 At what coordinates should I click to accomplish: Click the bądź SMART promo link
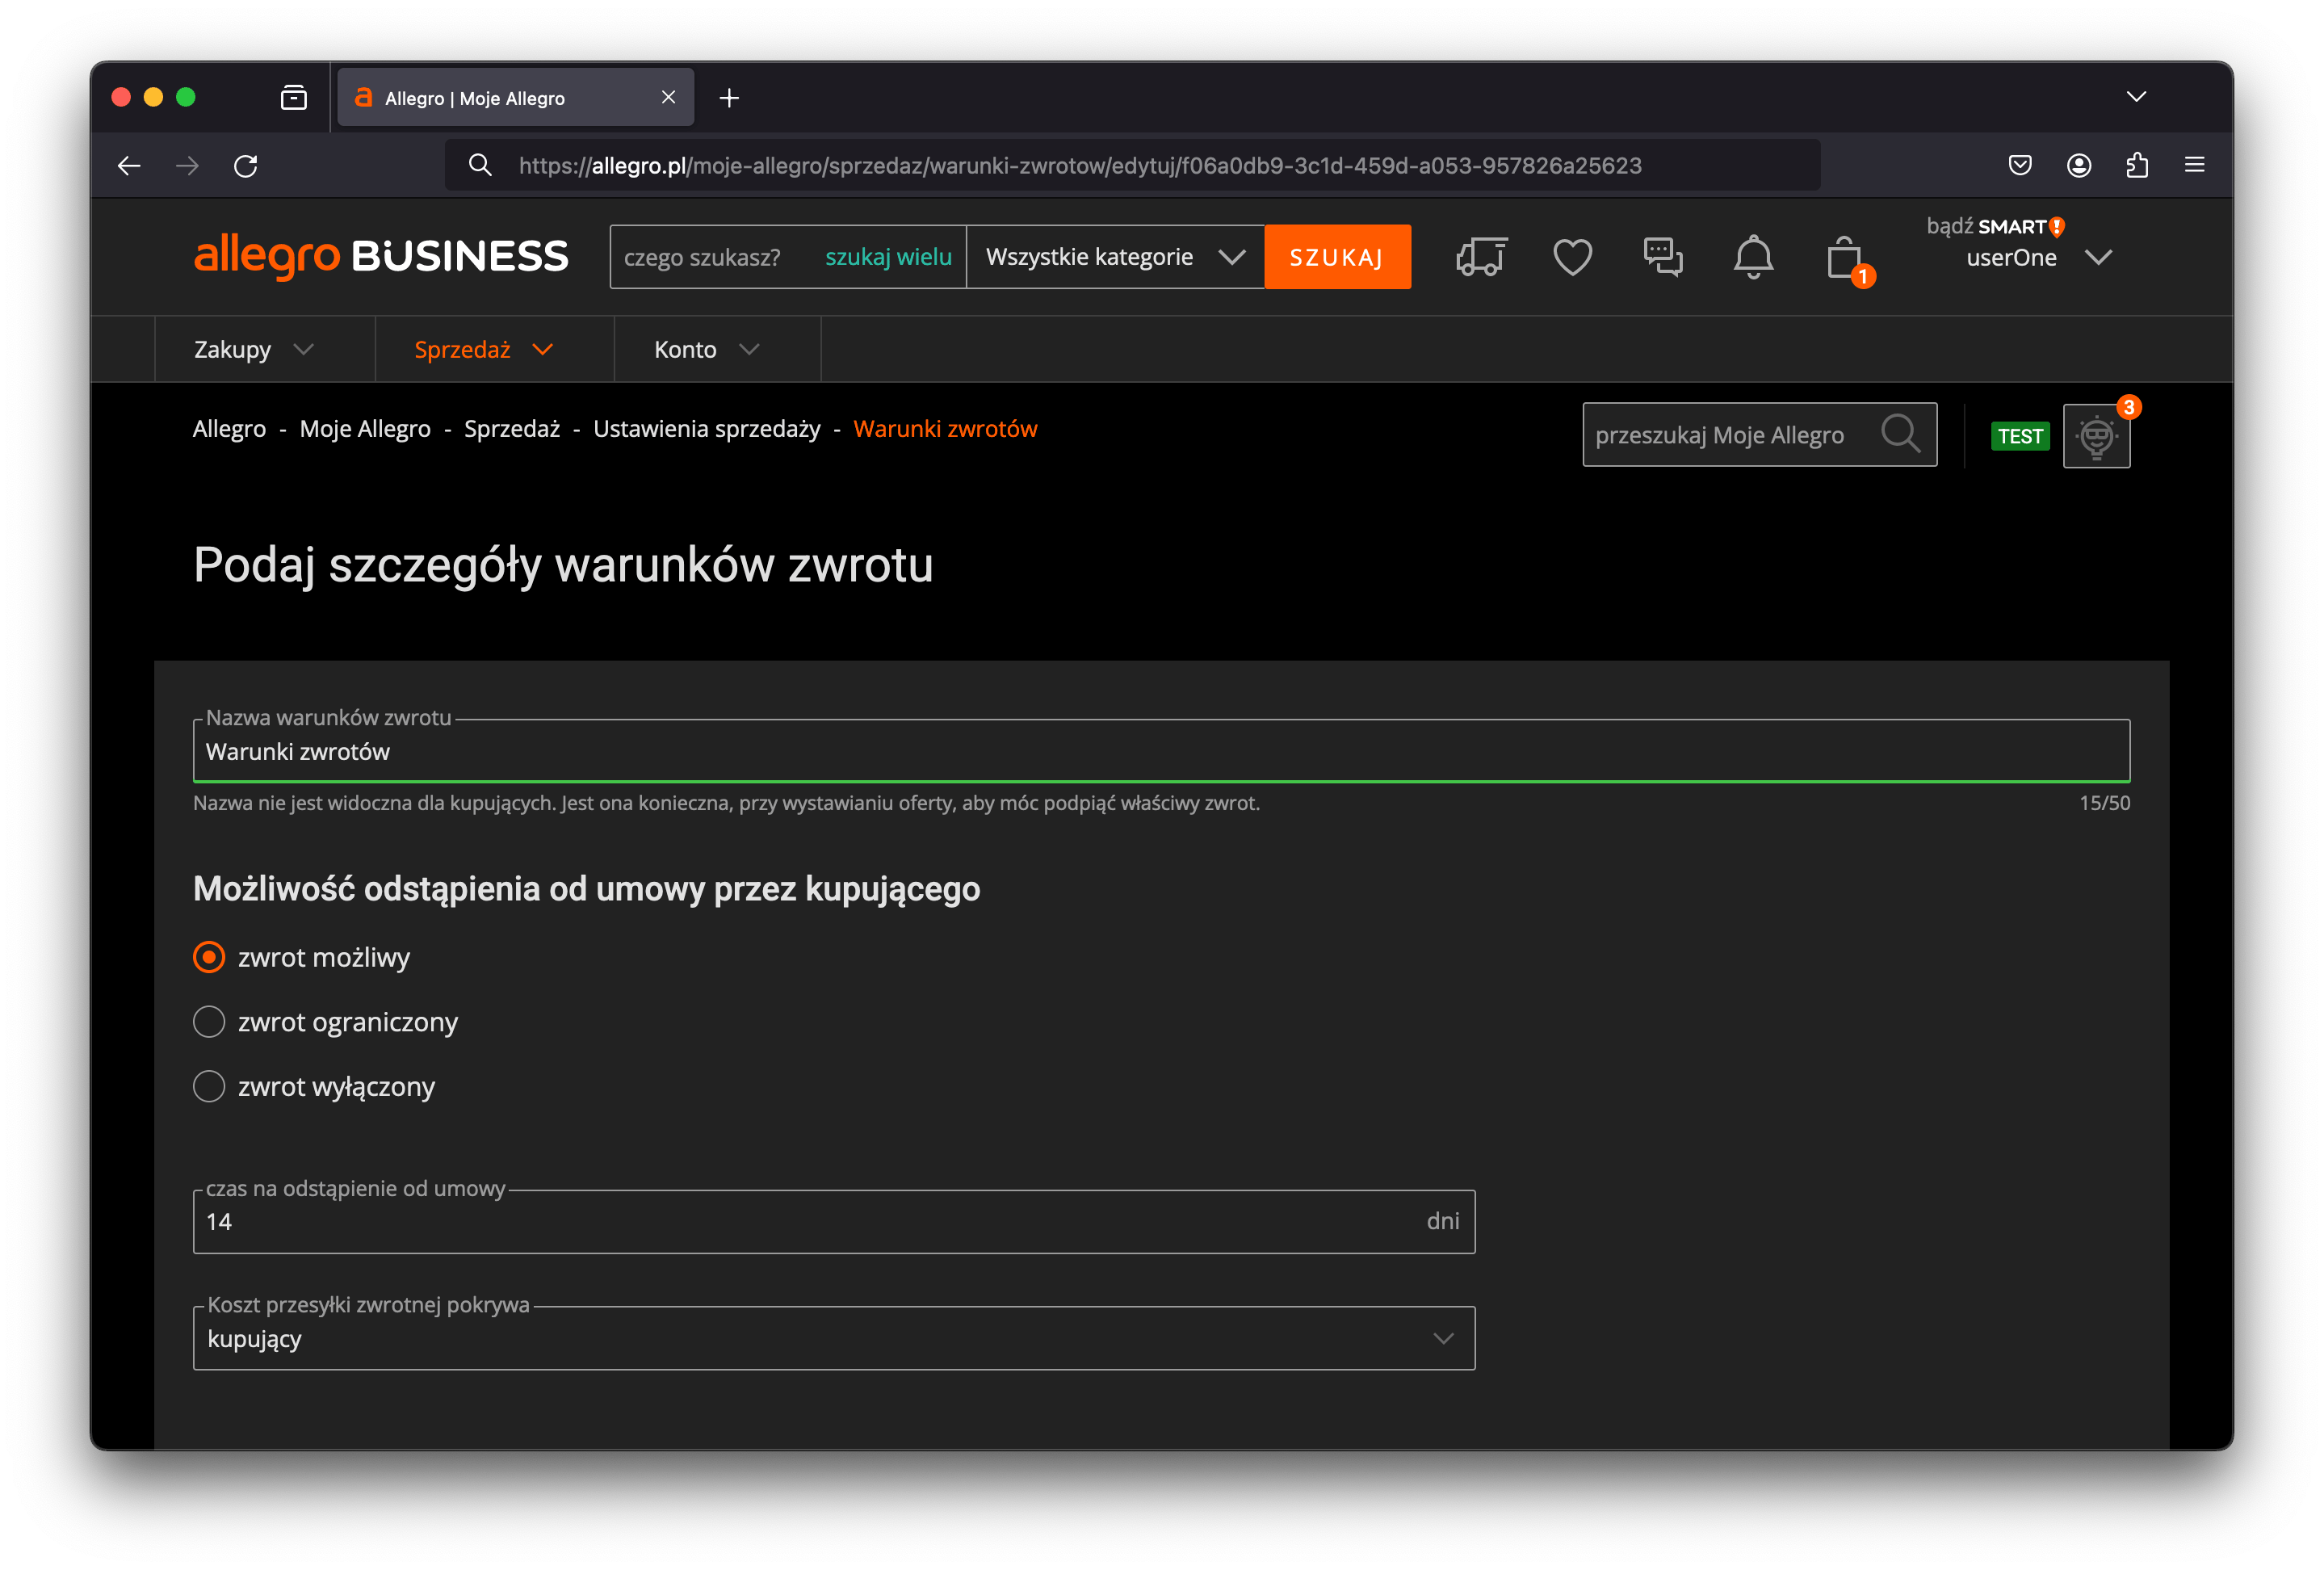tap(1995, 226)
